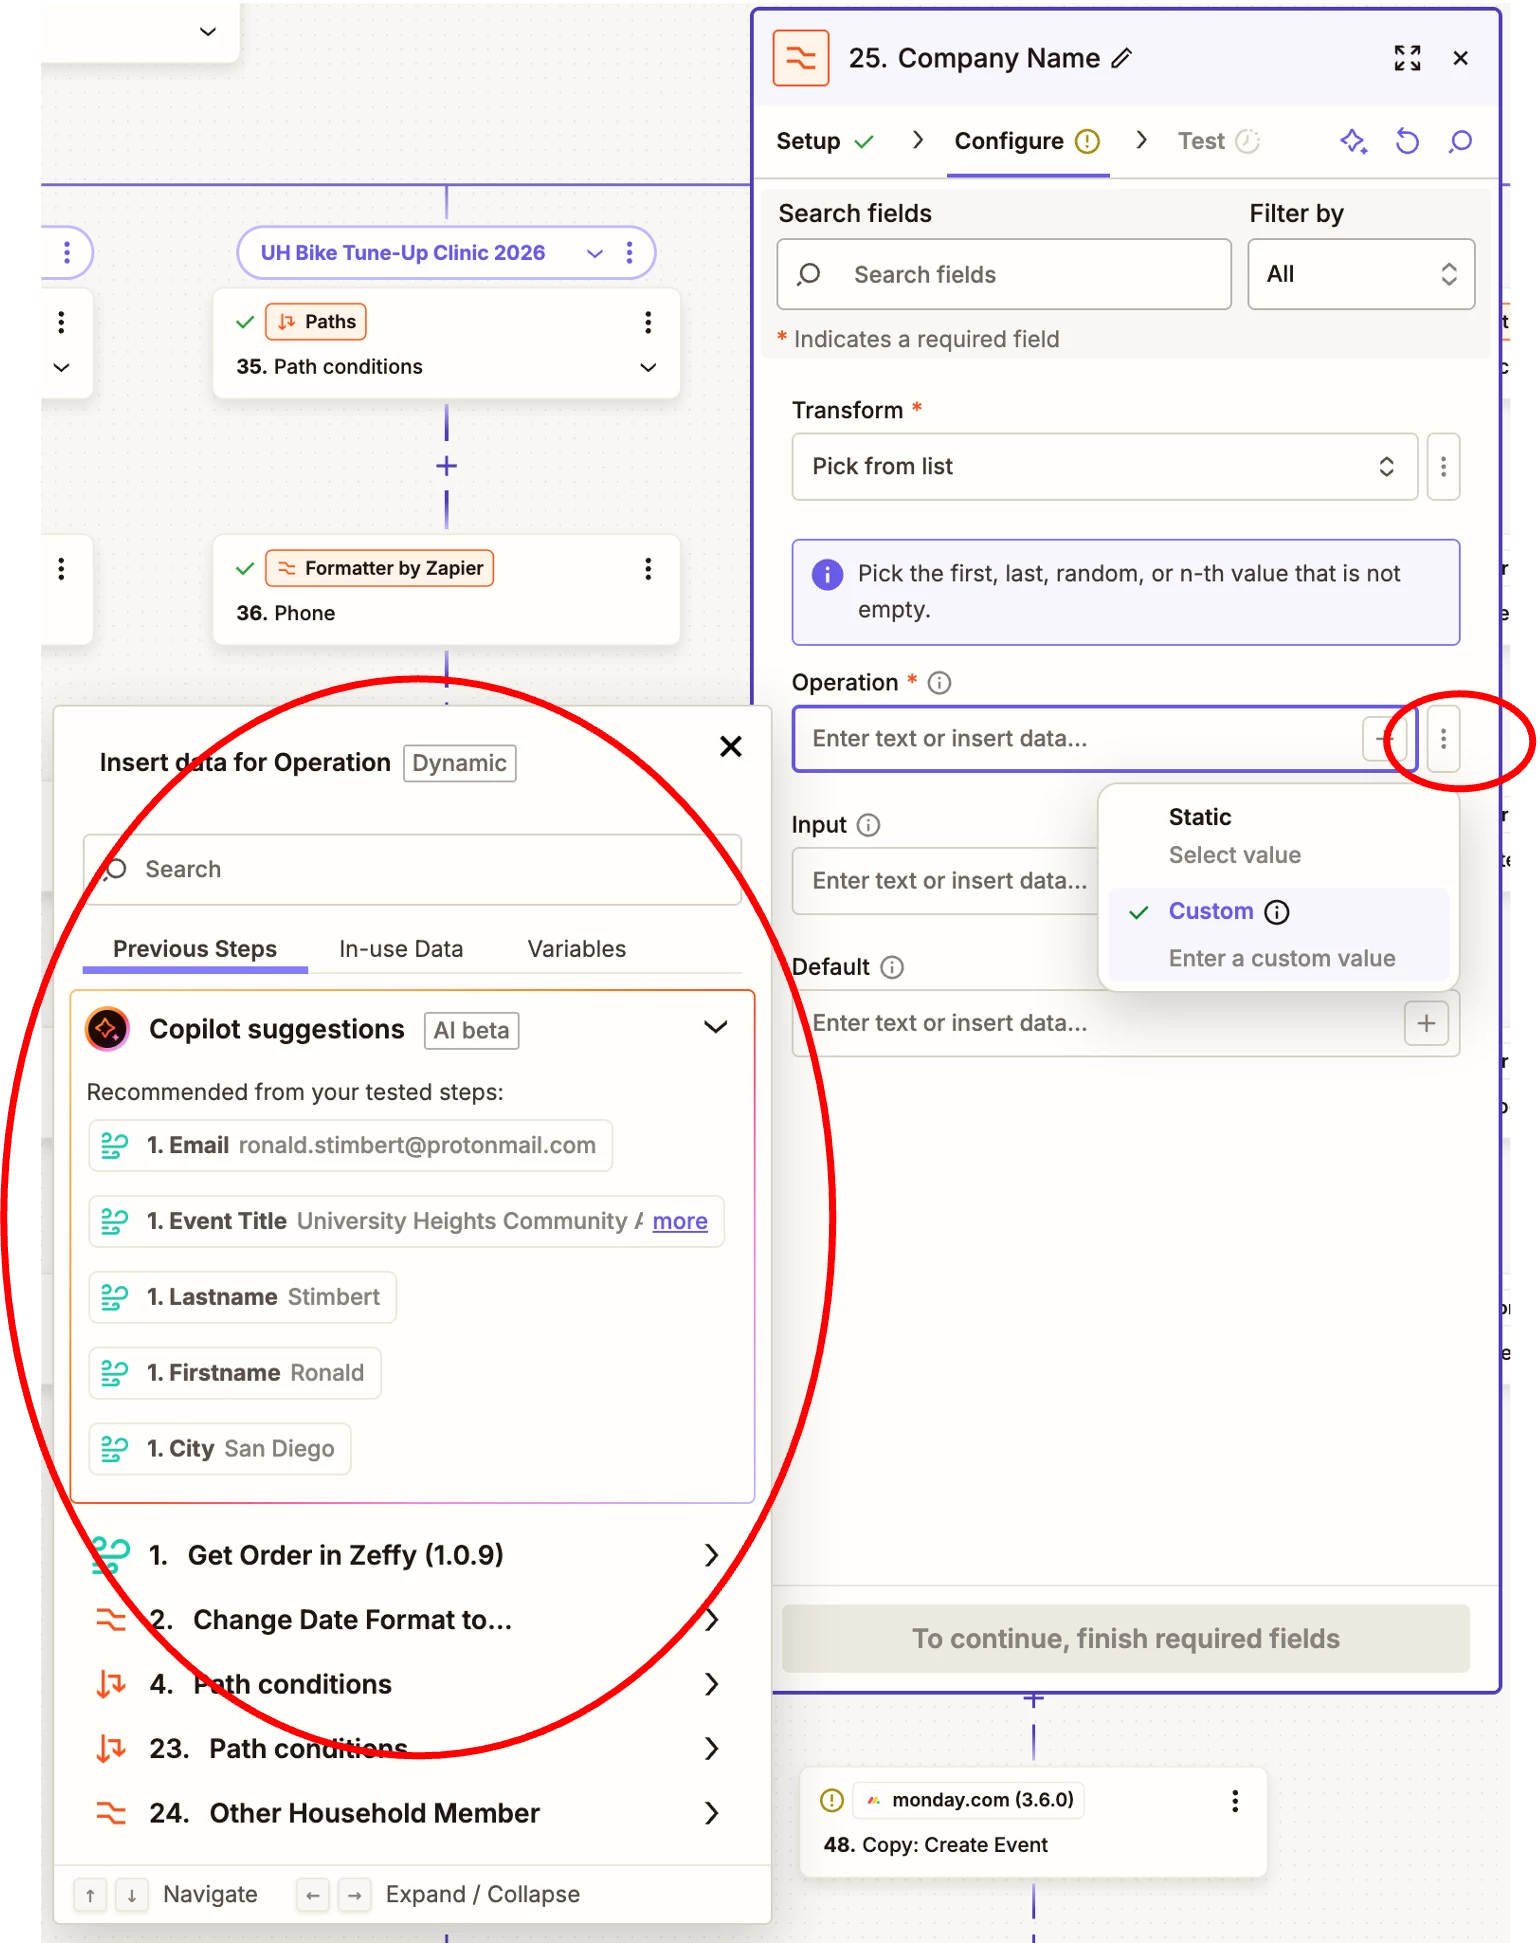Screen dimensions: 1540x1943
Task: Click the undo/revert arrow icon
Action: (x=1407, y=141)
